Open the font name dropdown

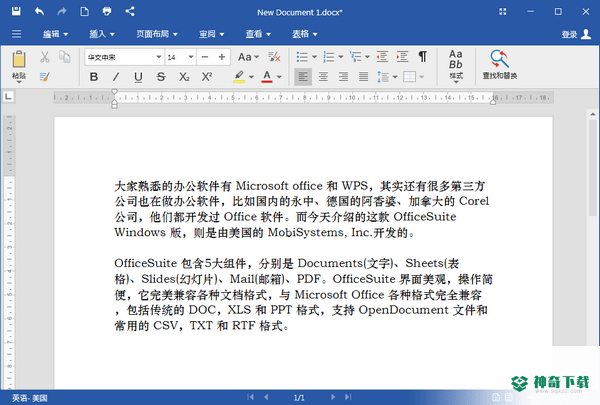(x=158, y=57)
